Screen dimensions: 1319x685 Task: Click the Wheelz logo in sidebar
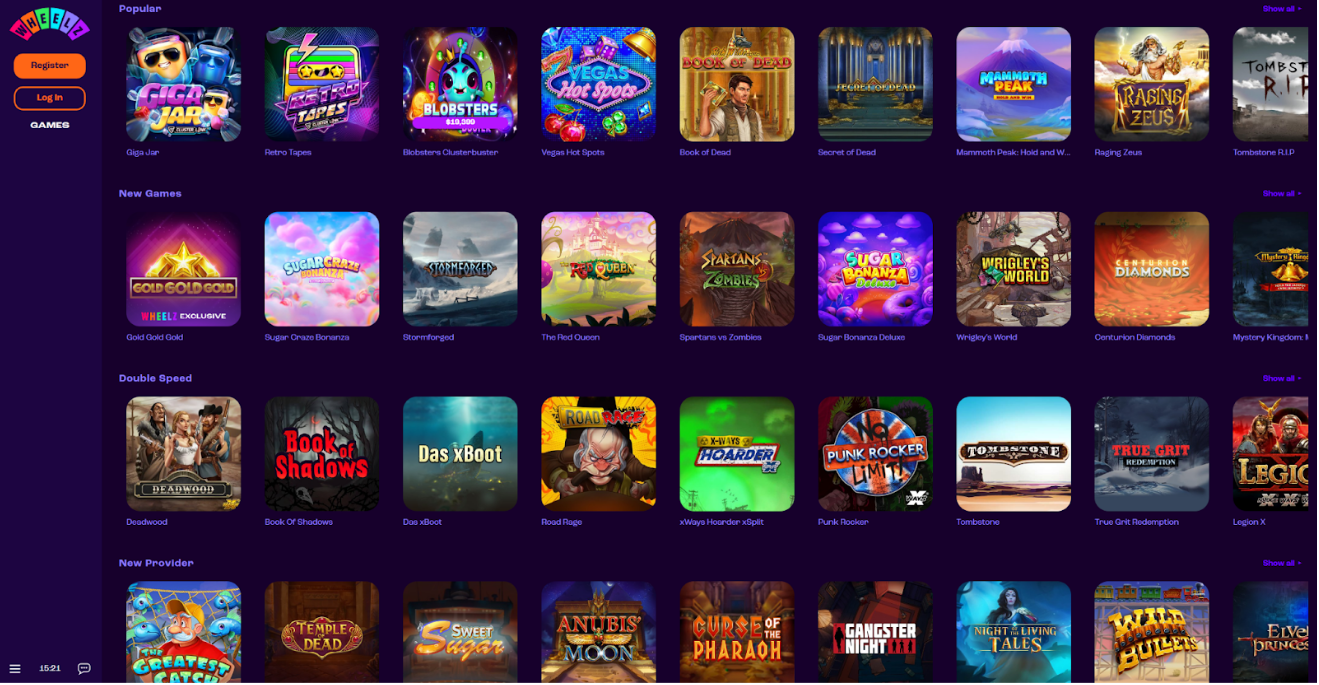tap(50, 24)
